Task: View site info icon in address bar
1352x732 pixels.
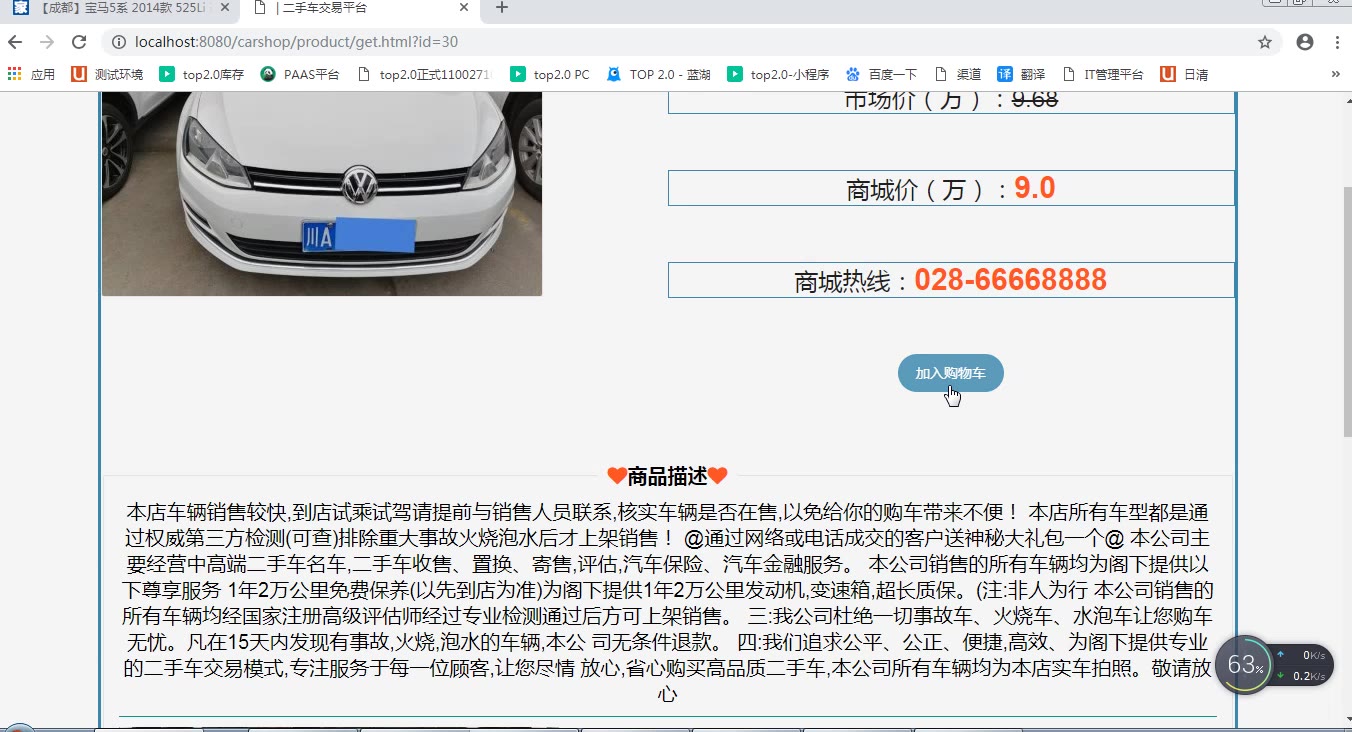Action: (x=118, y=42)
